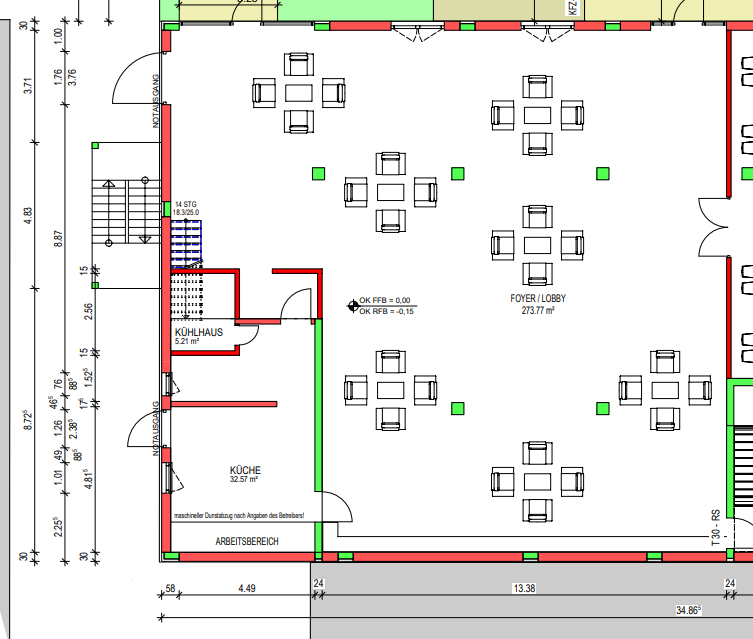Click the 2.38⁵ dimension value
This screenshot has width=753, height=639.
[73, 429]
